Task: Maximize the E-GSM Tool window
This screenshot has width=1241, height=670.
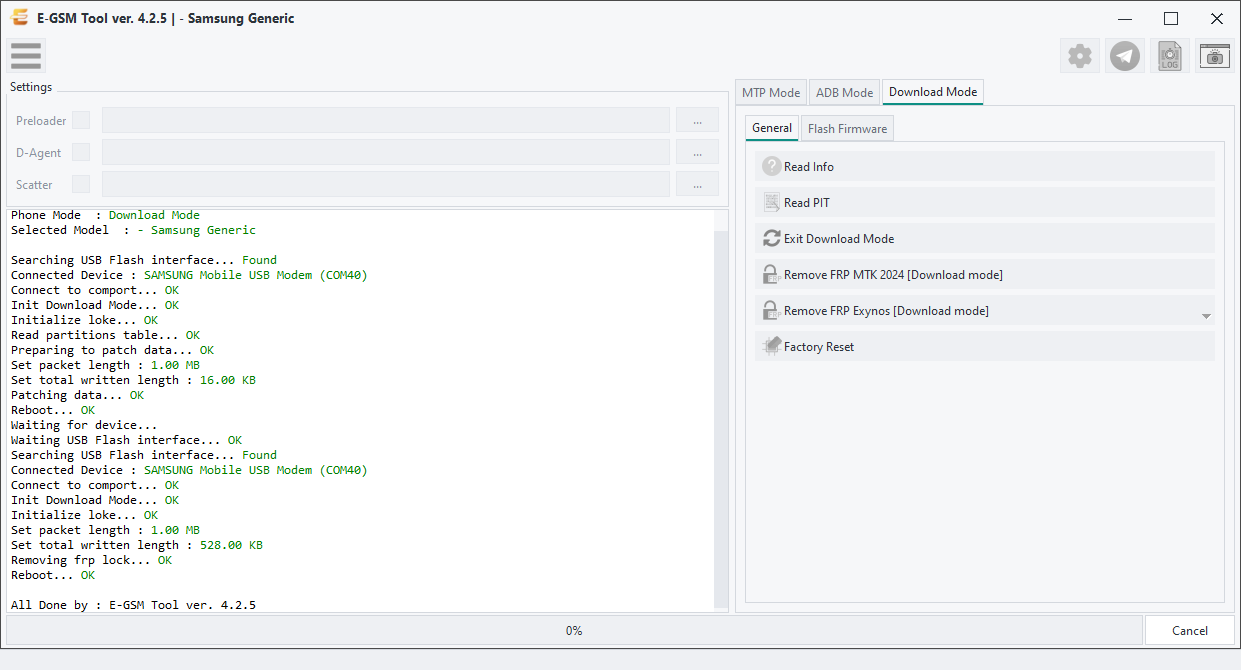Action: (1171, 18)
